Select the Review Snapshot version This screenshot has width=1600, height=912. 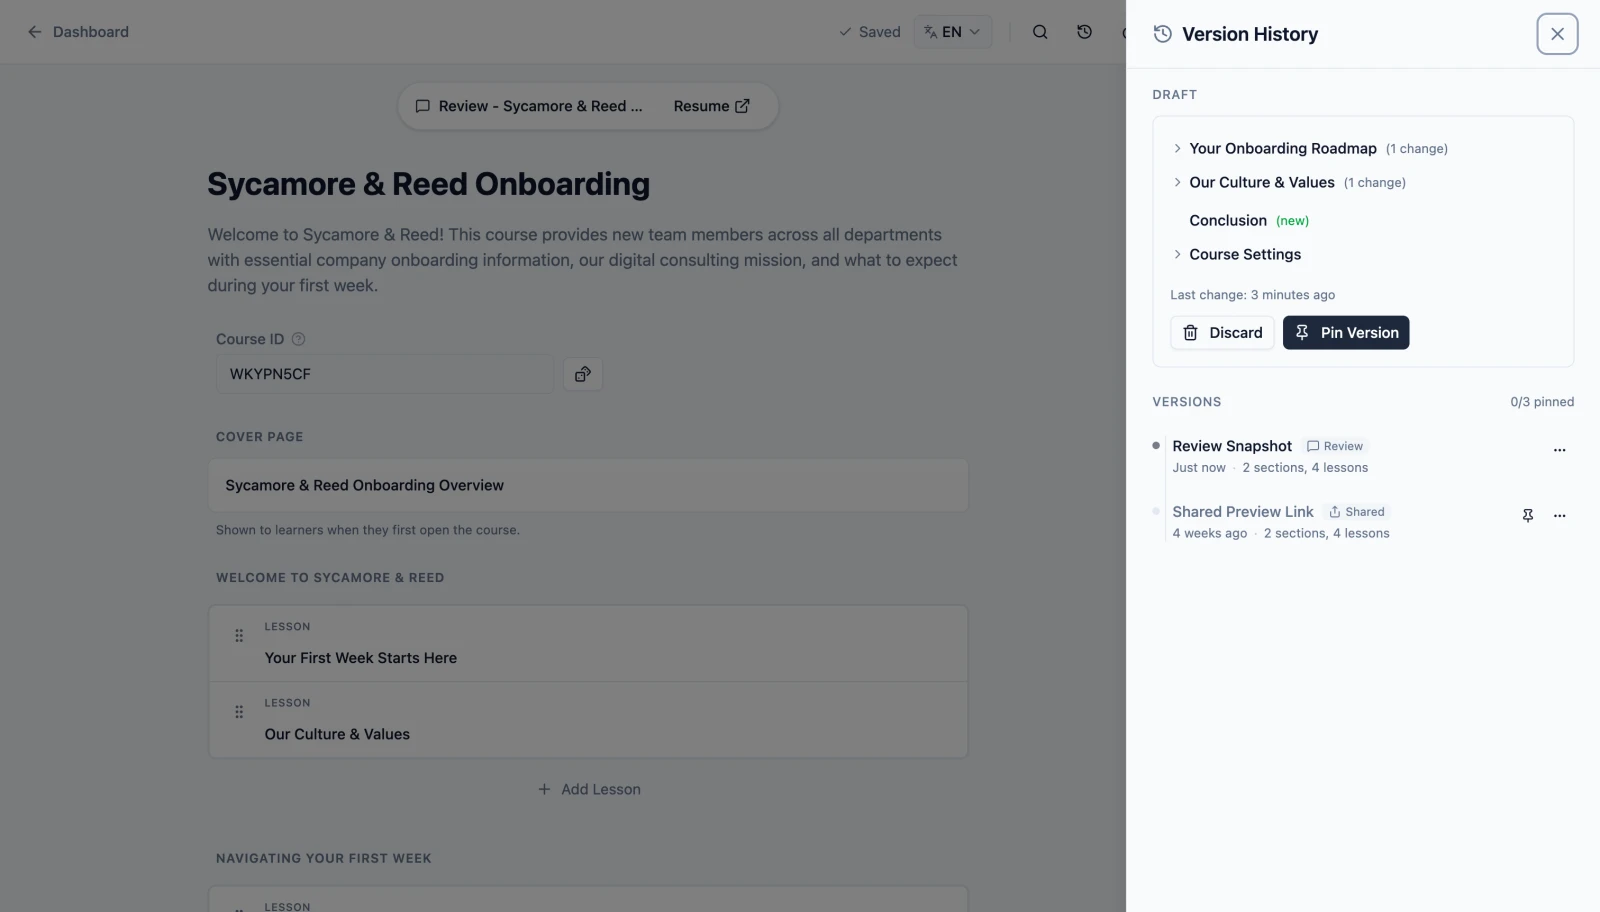pos(1232,446)
